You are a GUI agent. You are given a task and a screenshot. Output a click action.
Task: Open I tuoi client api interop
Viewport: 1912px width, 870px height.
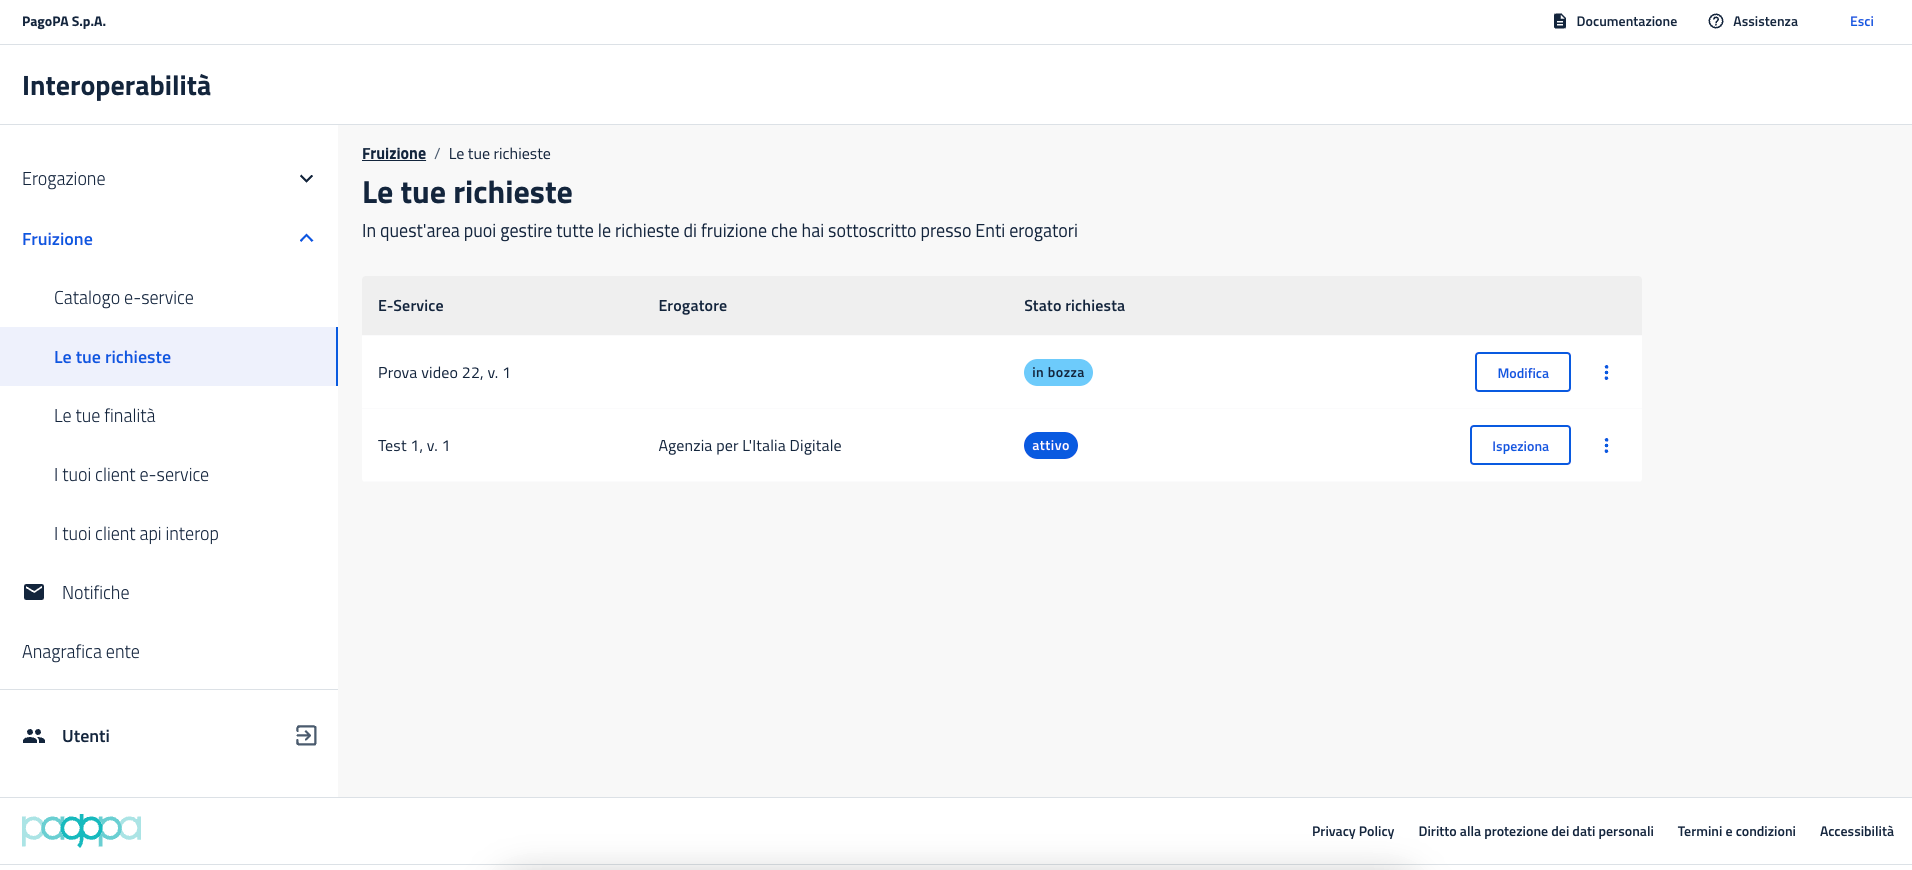(x=136, y=534)
